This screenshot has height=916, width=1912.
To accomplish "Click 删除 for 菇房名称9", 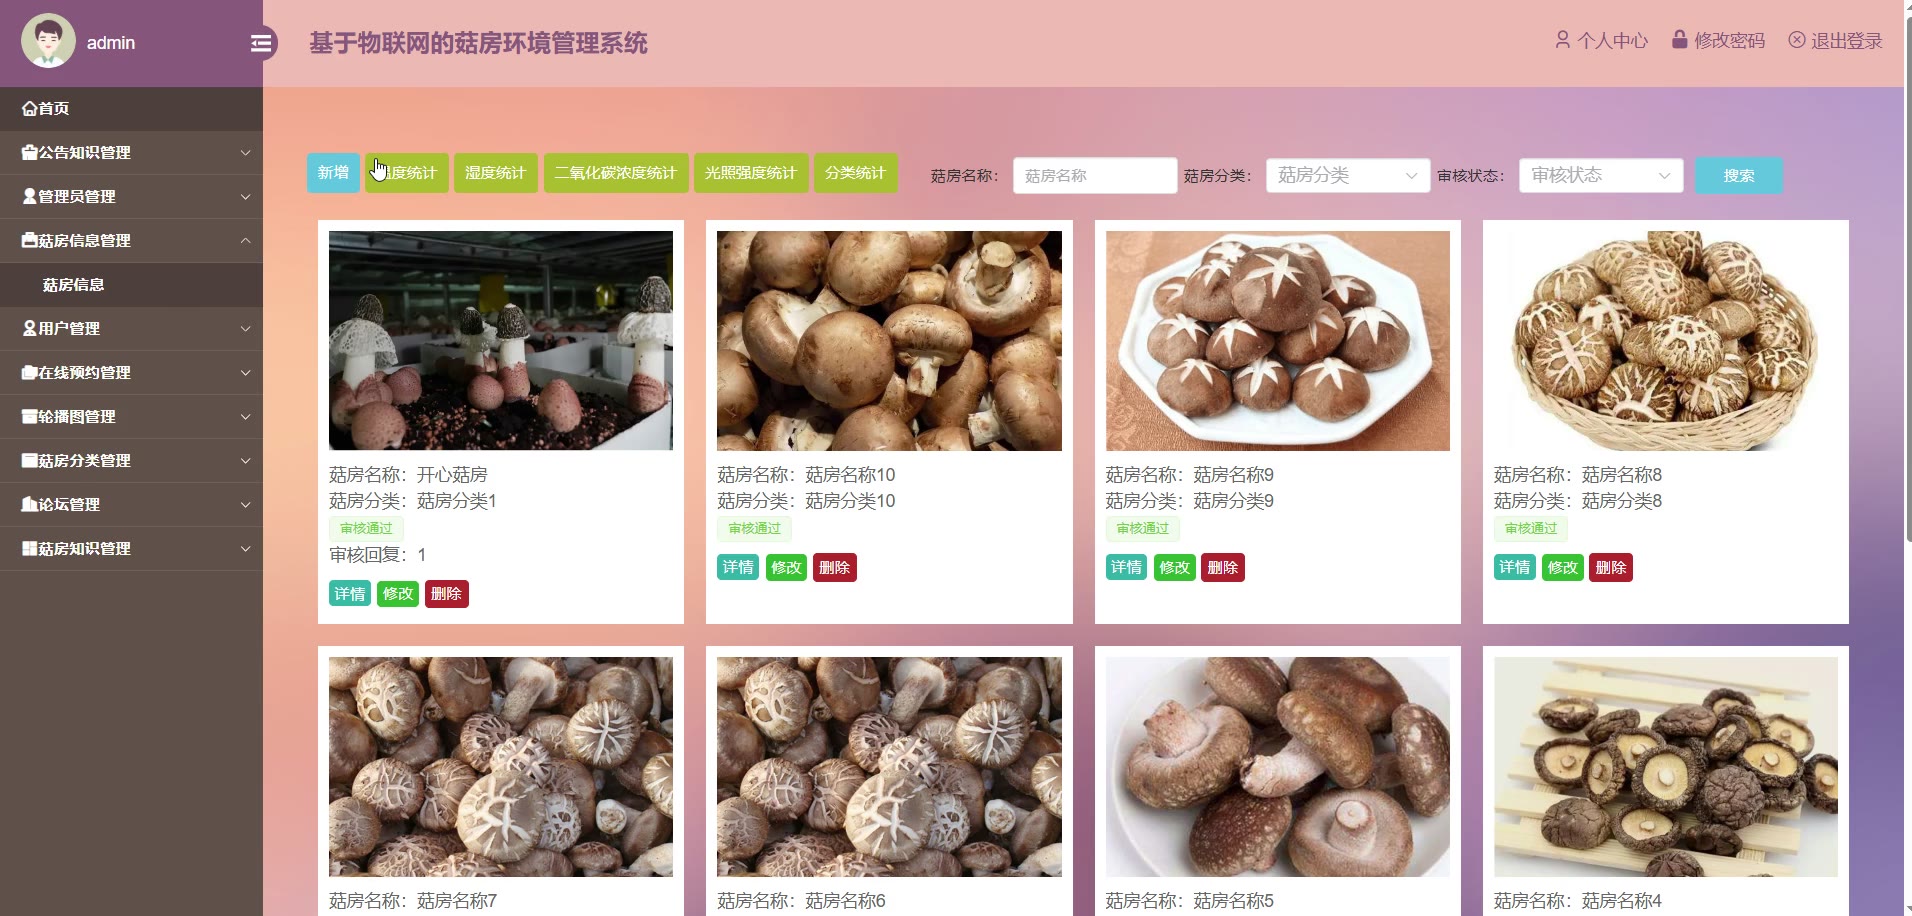I will (x=1223, y=568).
